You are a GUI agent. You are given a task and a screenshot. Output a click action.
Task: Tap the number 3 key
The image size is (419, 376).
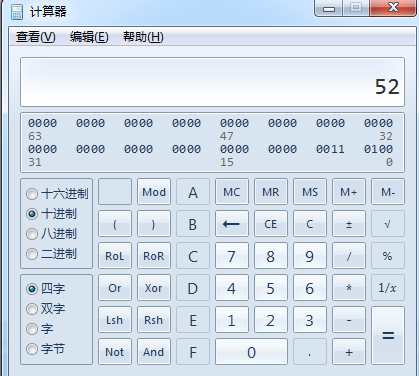pyautogui.click(x=310, y=320)
